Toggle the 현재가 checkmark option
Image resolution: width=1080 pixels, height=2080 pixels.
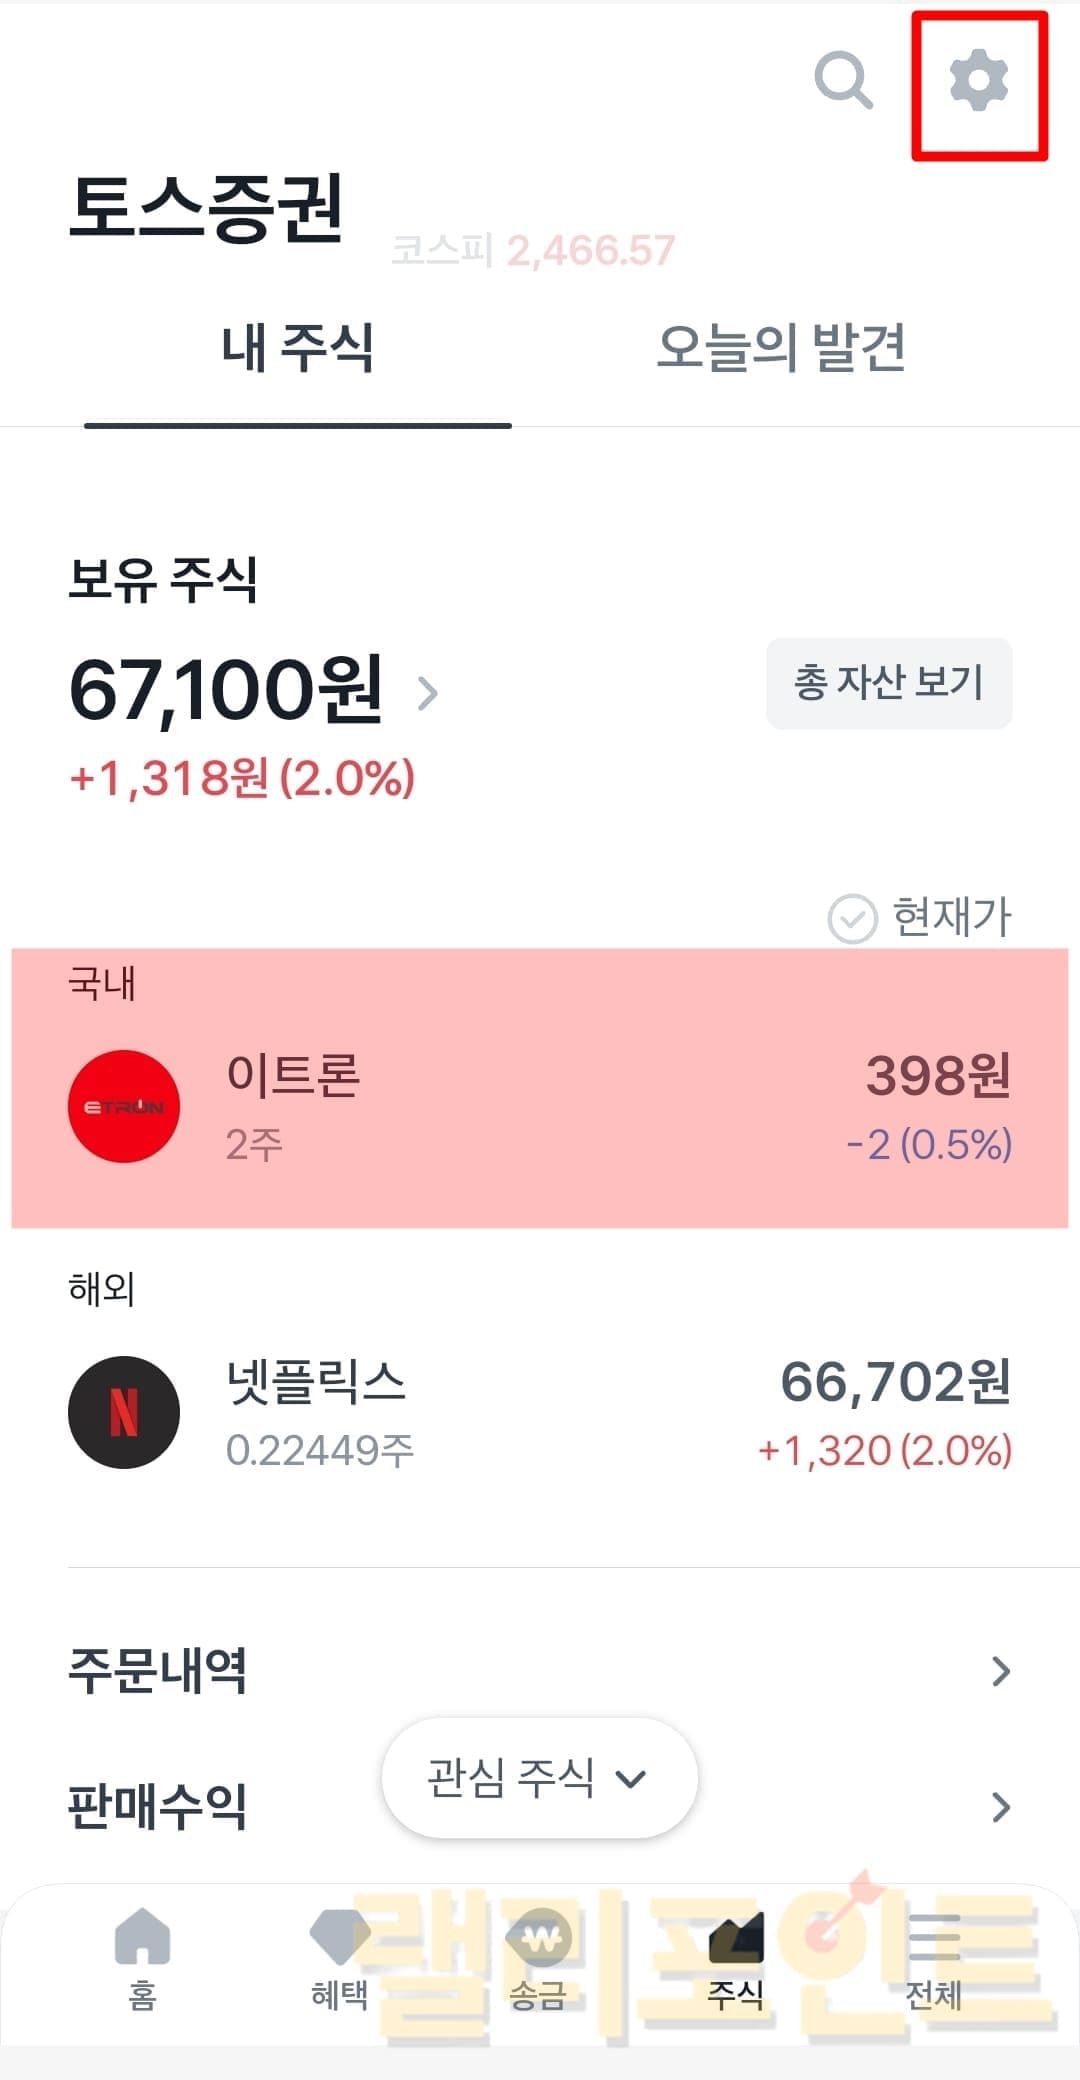pos(852,918)
